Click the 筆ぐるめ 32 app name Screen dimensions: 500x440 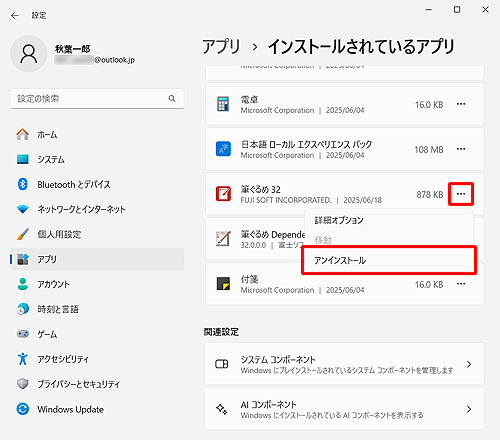point(261,189)
